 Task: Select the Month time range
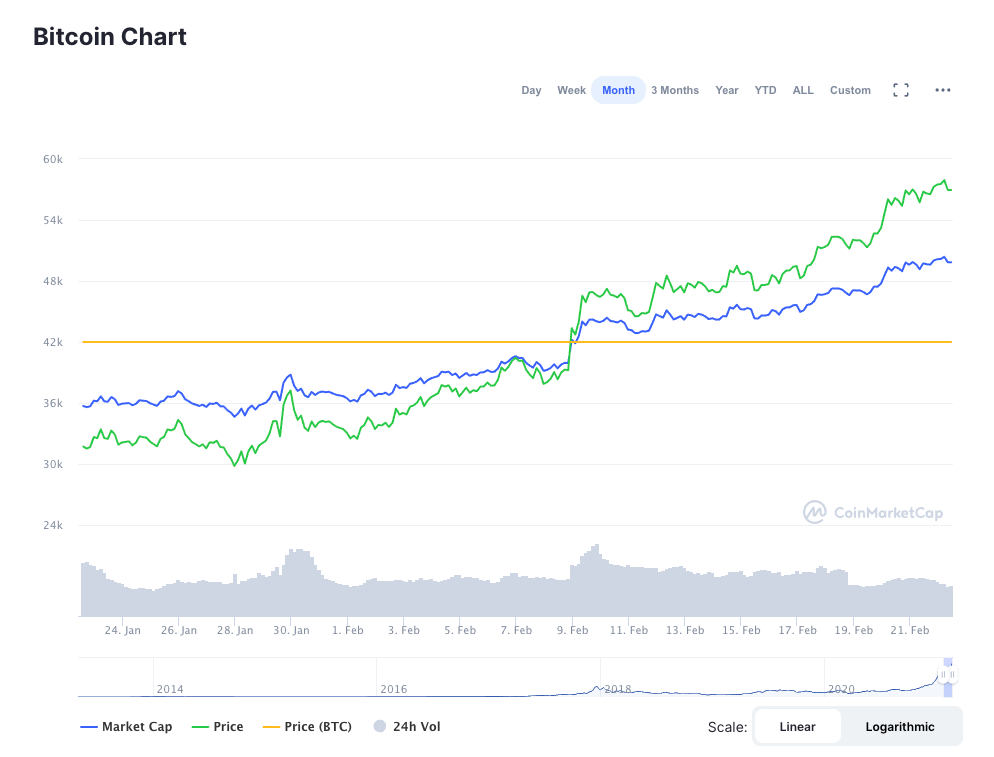point(618,90)
